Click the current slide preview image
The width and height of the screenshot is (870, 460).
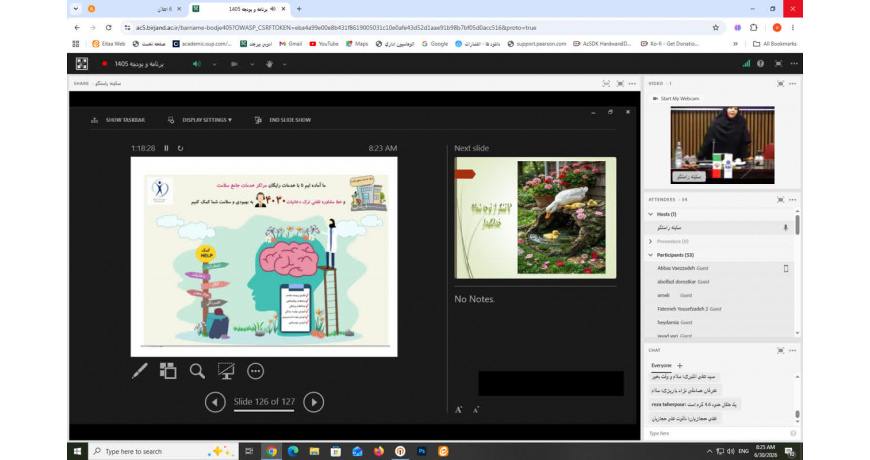[x=264, y=256]
